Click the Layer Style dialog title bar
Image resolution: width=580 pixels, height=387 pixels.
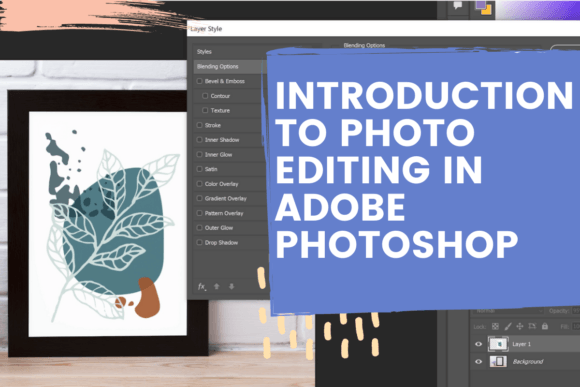click(x=384, y=28)
